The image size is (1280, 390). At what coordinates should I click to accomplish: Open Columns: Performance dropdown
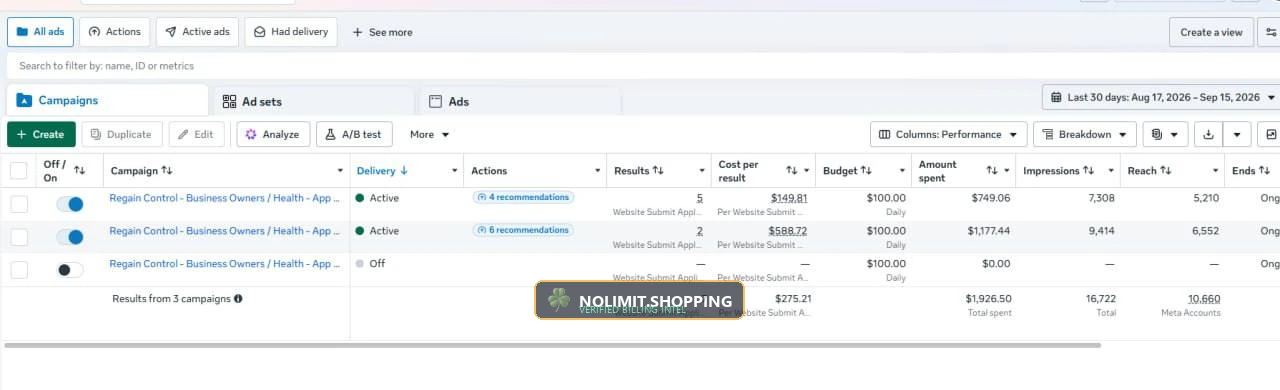click(949, 134)
